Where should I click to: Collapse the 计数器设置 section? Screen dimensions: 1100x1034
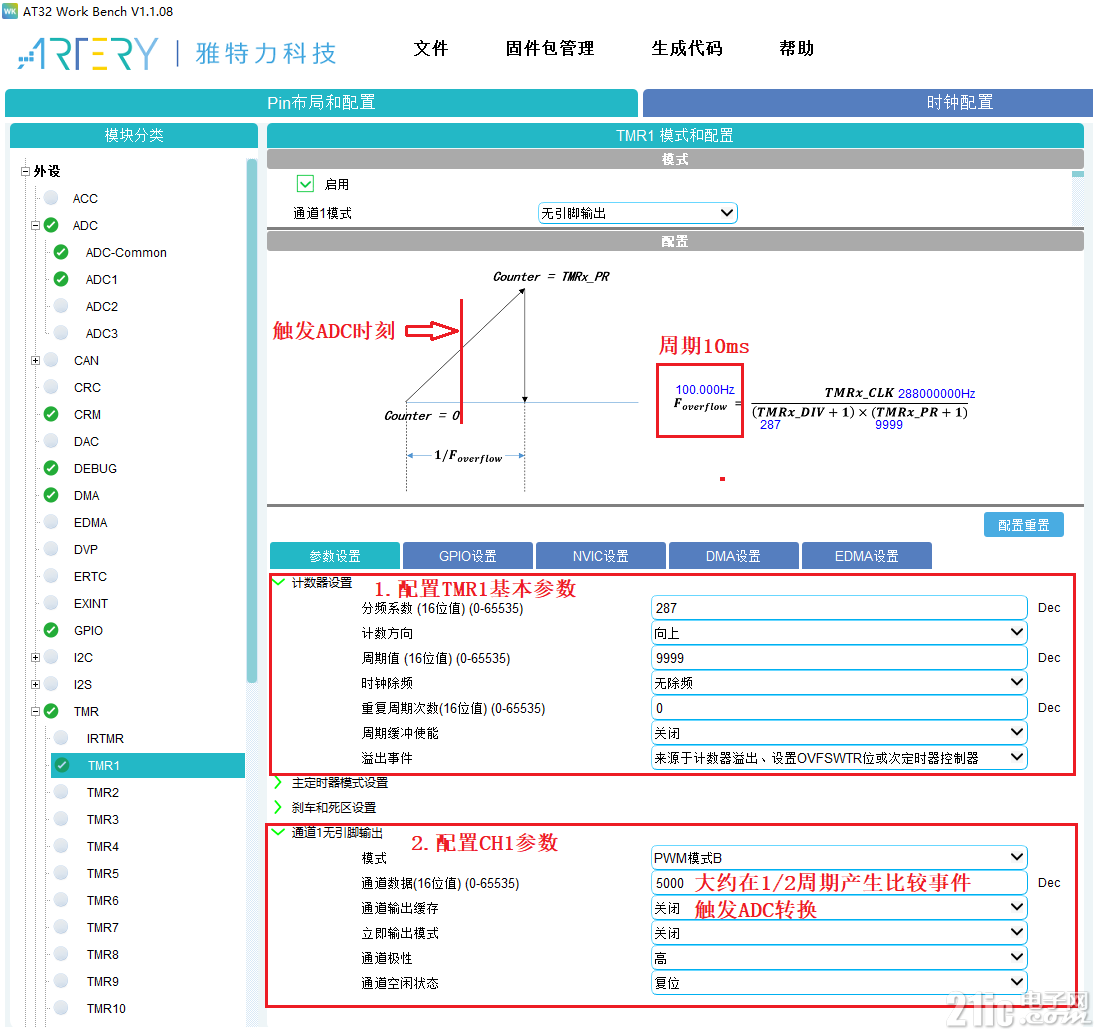pyautogui.click(x=278, y=582)
